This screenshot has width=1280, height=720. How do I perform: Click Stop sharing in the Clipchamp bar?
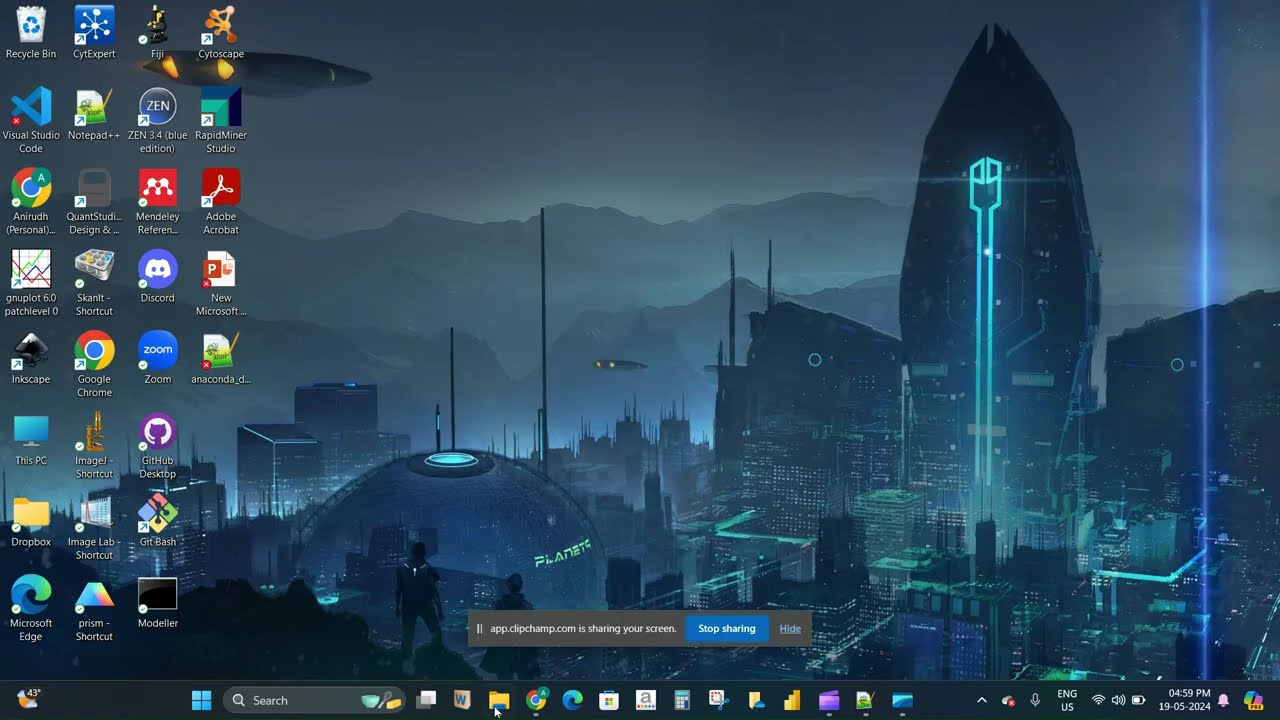coord(727,629)
